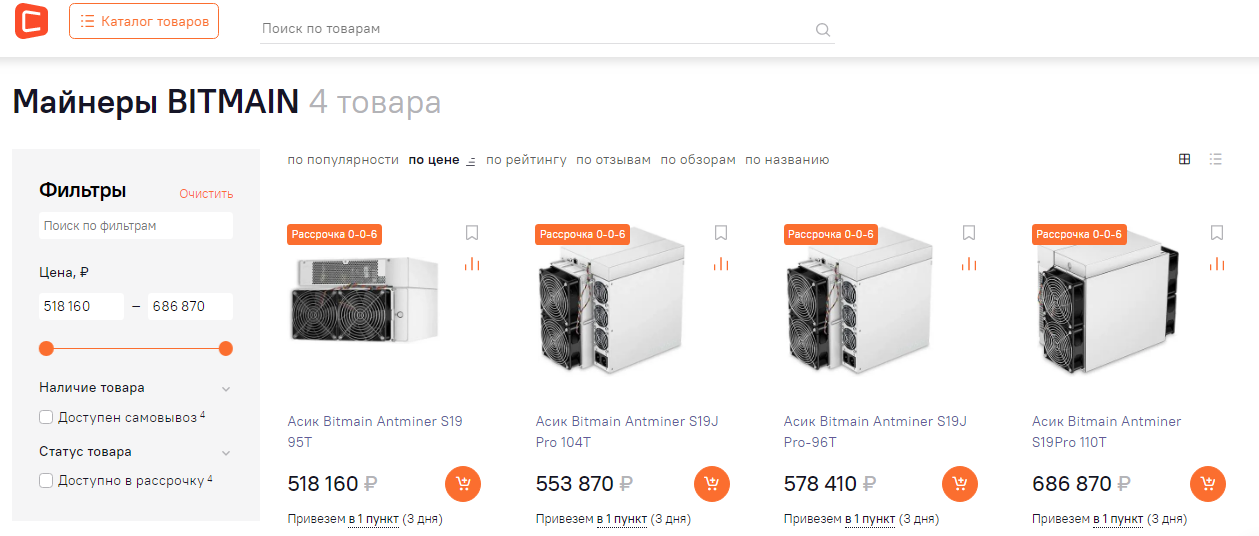This screenshot has height=536, width=1259.
Task: Switch to list view layout icon
Action: coord(1216,159)
